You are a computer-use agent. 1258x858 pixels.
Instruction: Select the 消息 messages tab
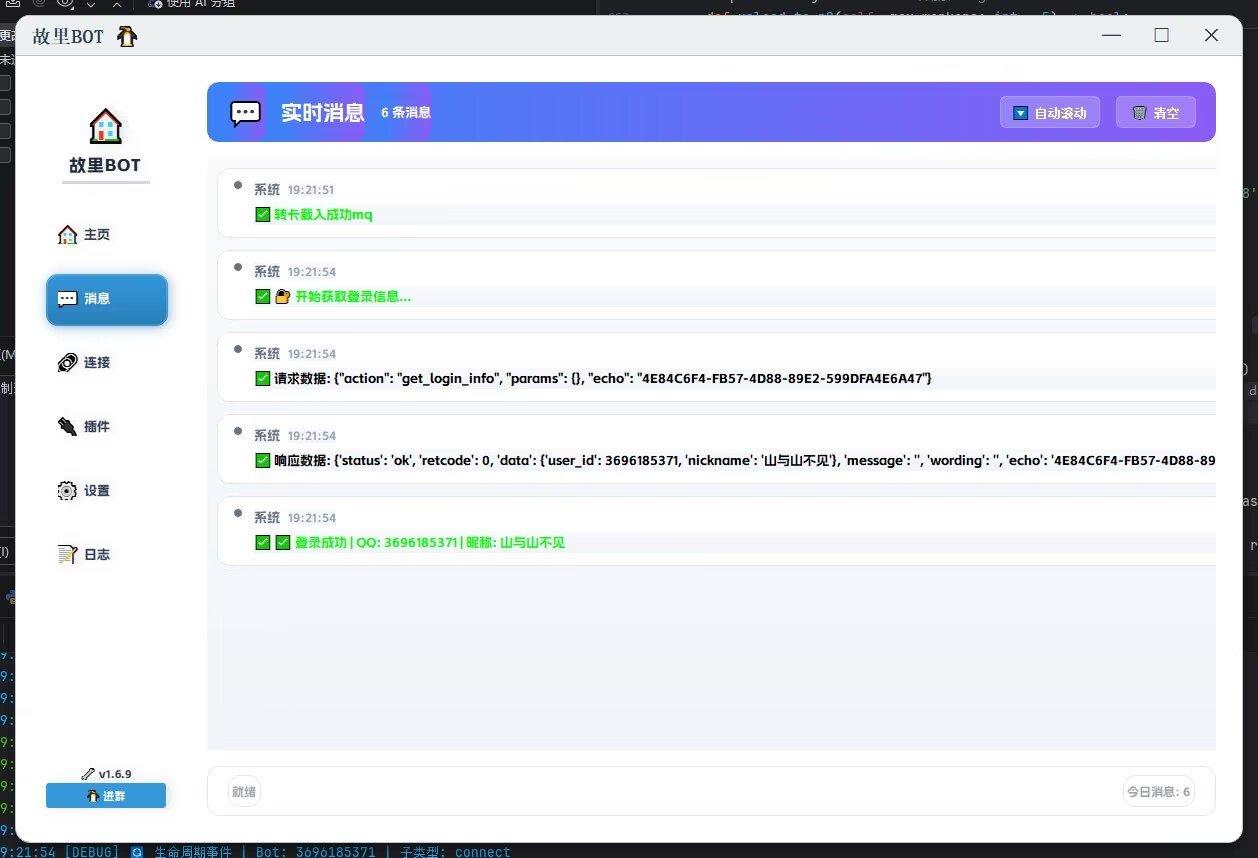tap(106, 299)
